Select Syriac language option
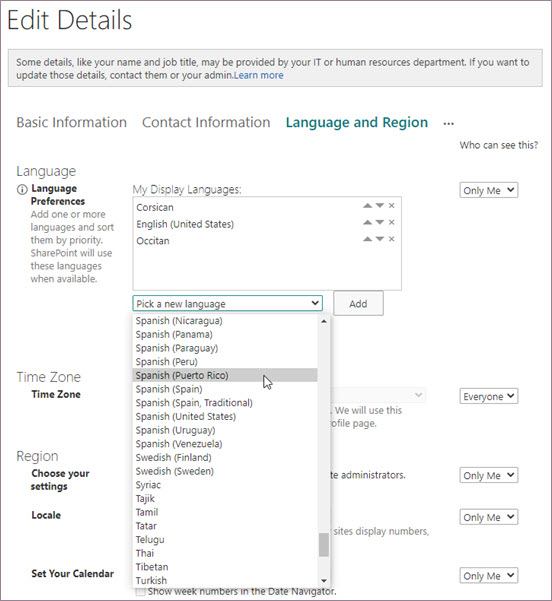 coord(225,485)
